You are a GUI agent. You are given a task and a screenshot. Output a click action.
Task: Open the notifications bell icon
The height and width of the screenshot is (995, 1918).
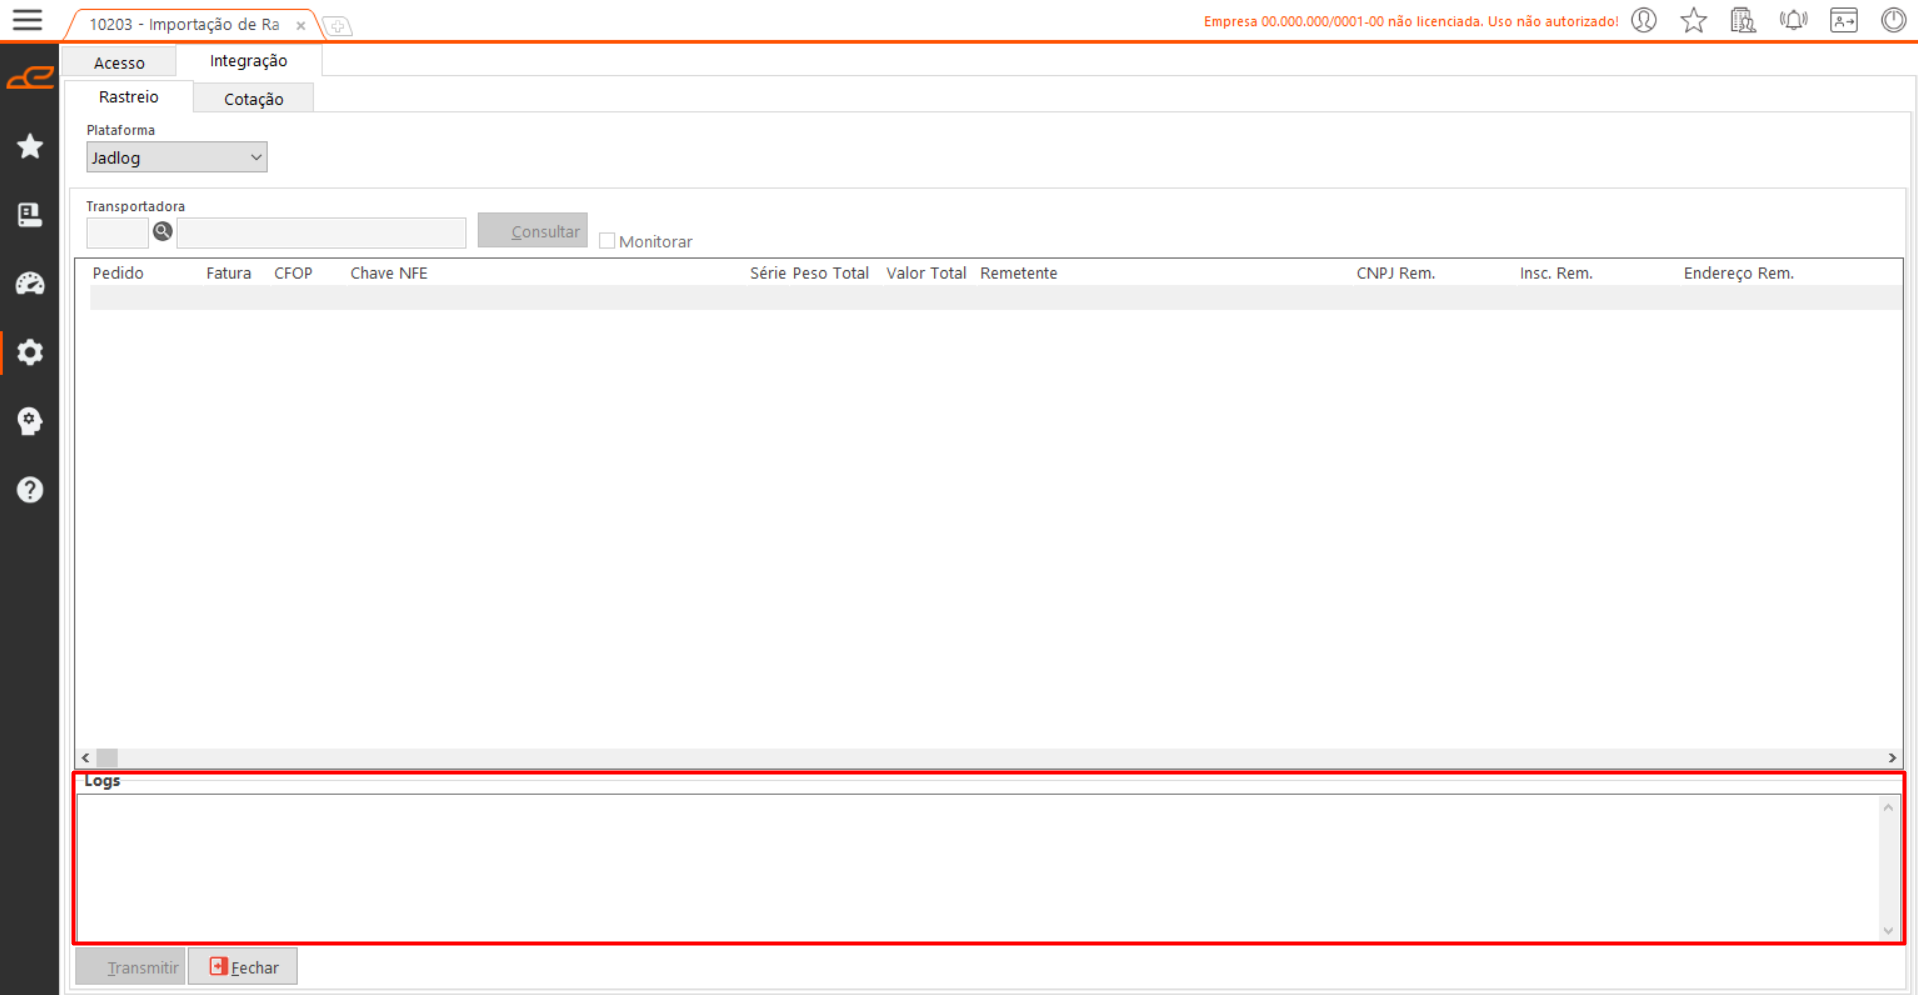[x=1793, y=20]
